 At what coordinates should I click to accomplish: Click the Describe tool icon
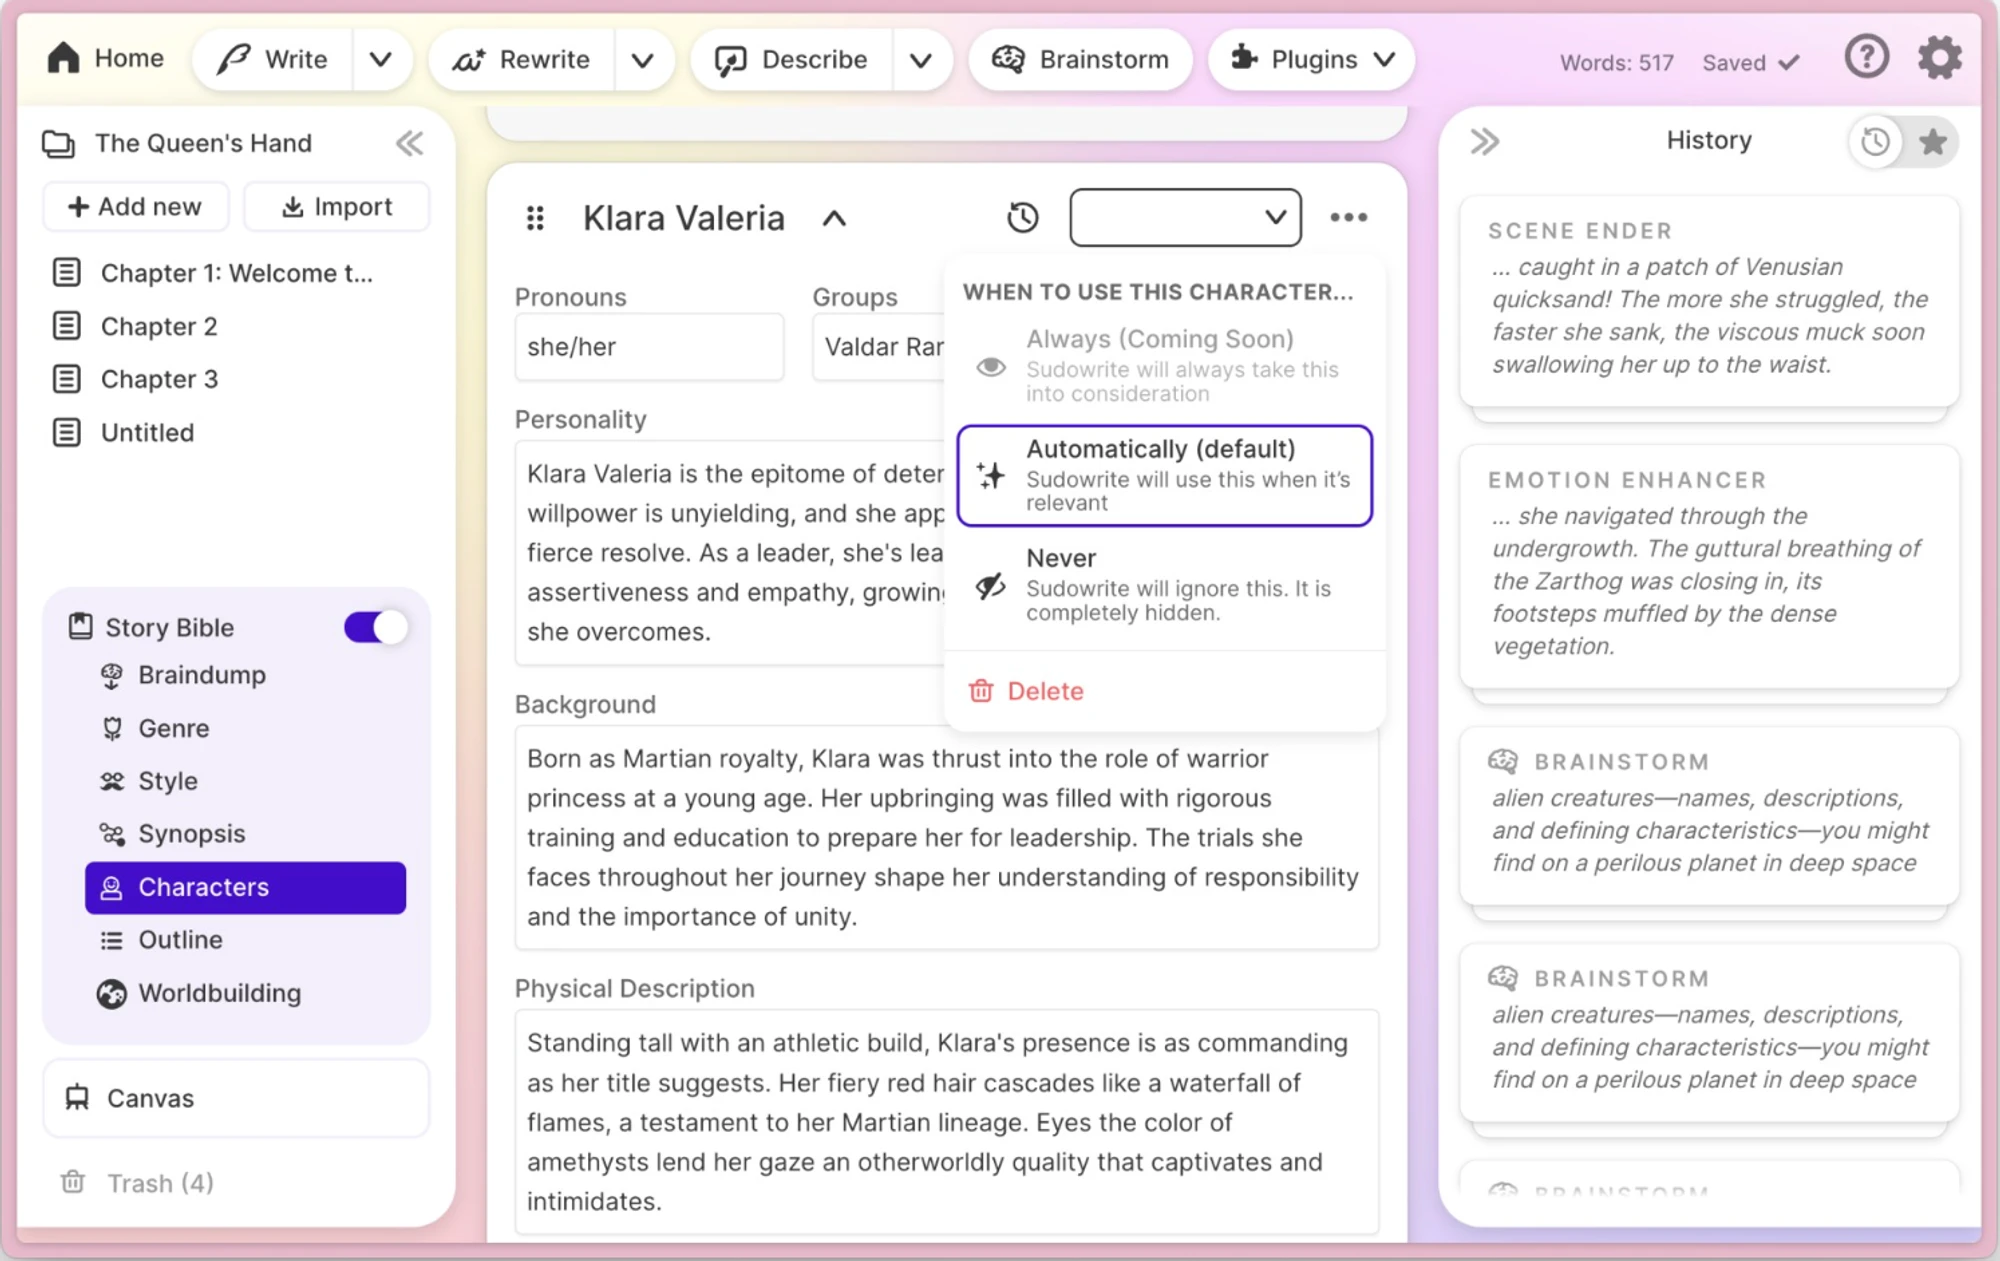[729, 60]
